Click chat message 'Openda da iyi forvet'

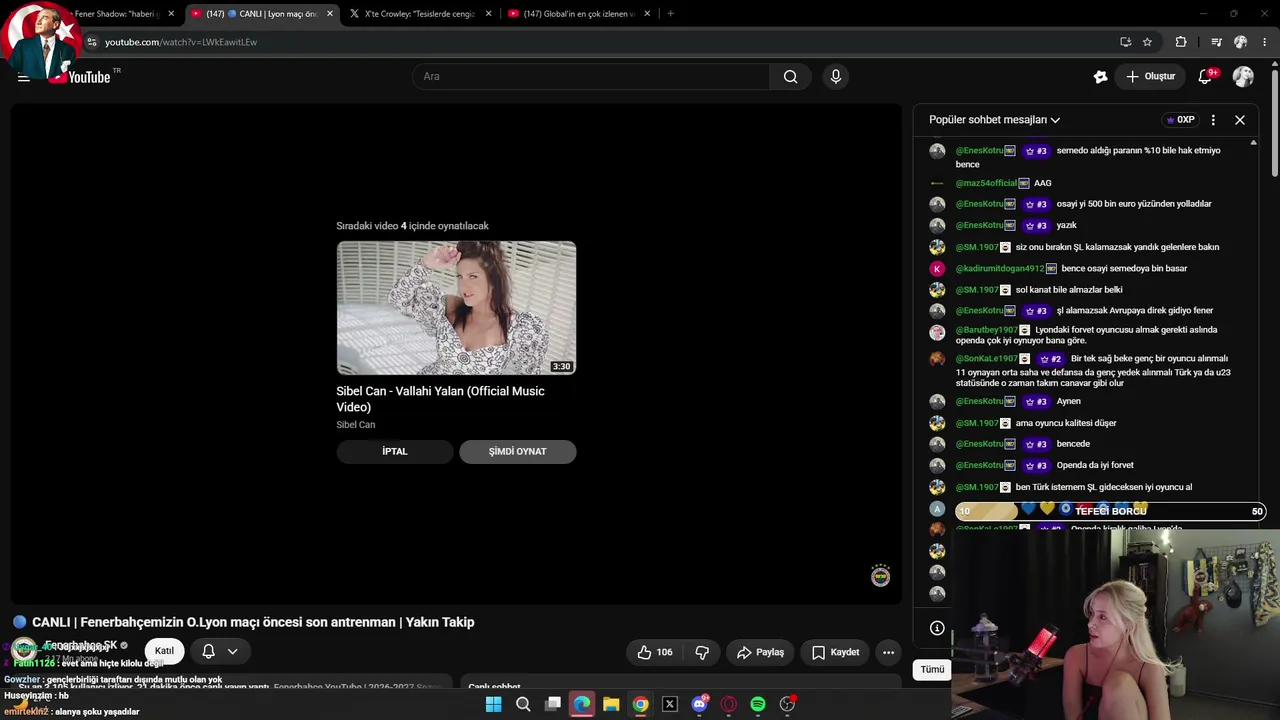(x=1095, y=465)
